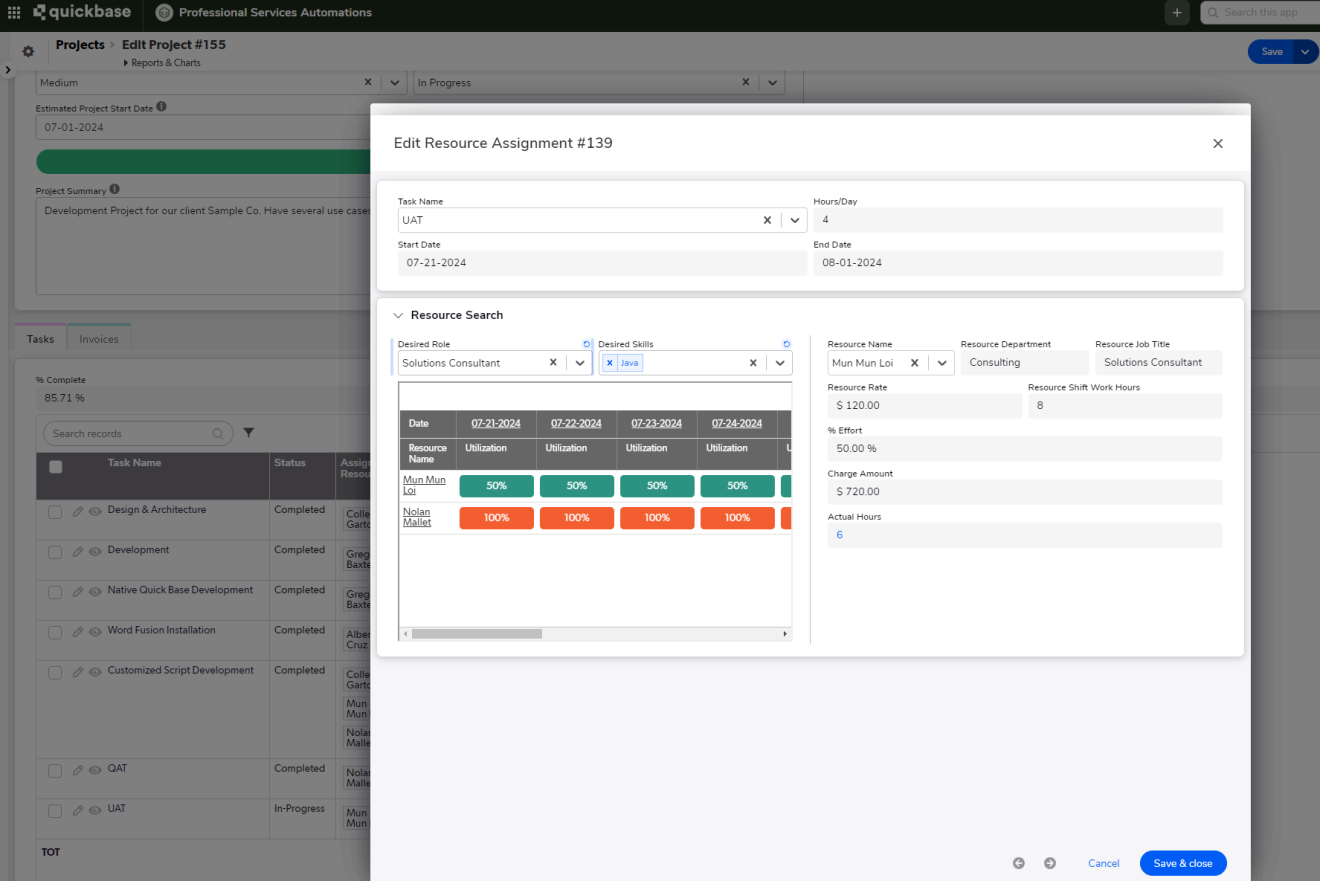View the QAT task eye icon

point(95,770)
